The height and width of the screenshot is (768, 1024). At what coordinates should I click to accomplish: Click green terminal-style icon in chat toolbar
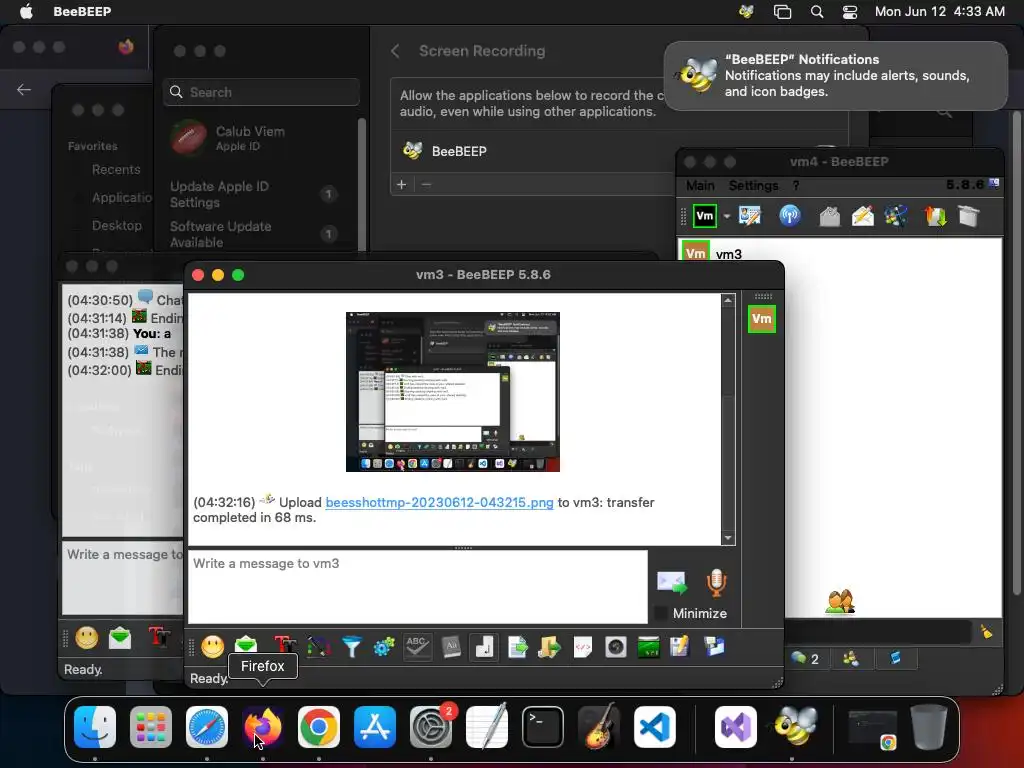click(648, 647)
